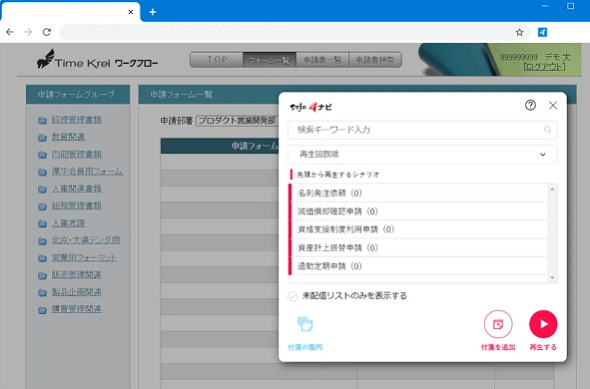The width and height of the screenshot is (590, 389).
Task: Click the 総務管理書類 folder icon
Action: (42, 207)
